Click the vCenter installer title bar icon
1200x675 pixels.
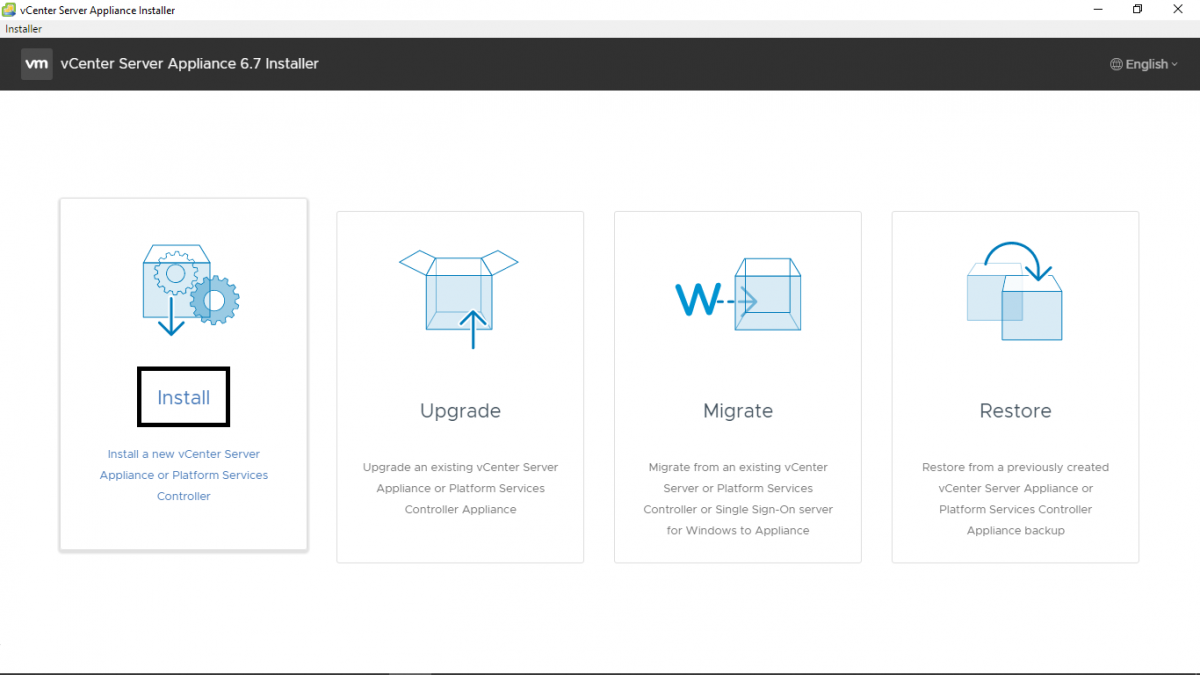[x=10, y=9]
